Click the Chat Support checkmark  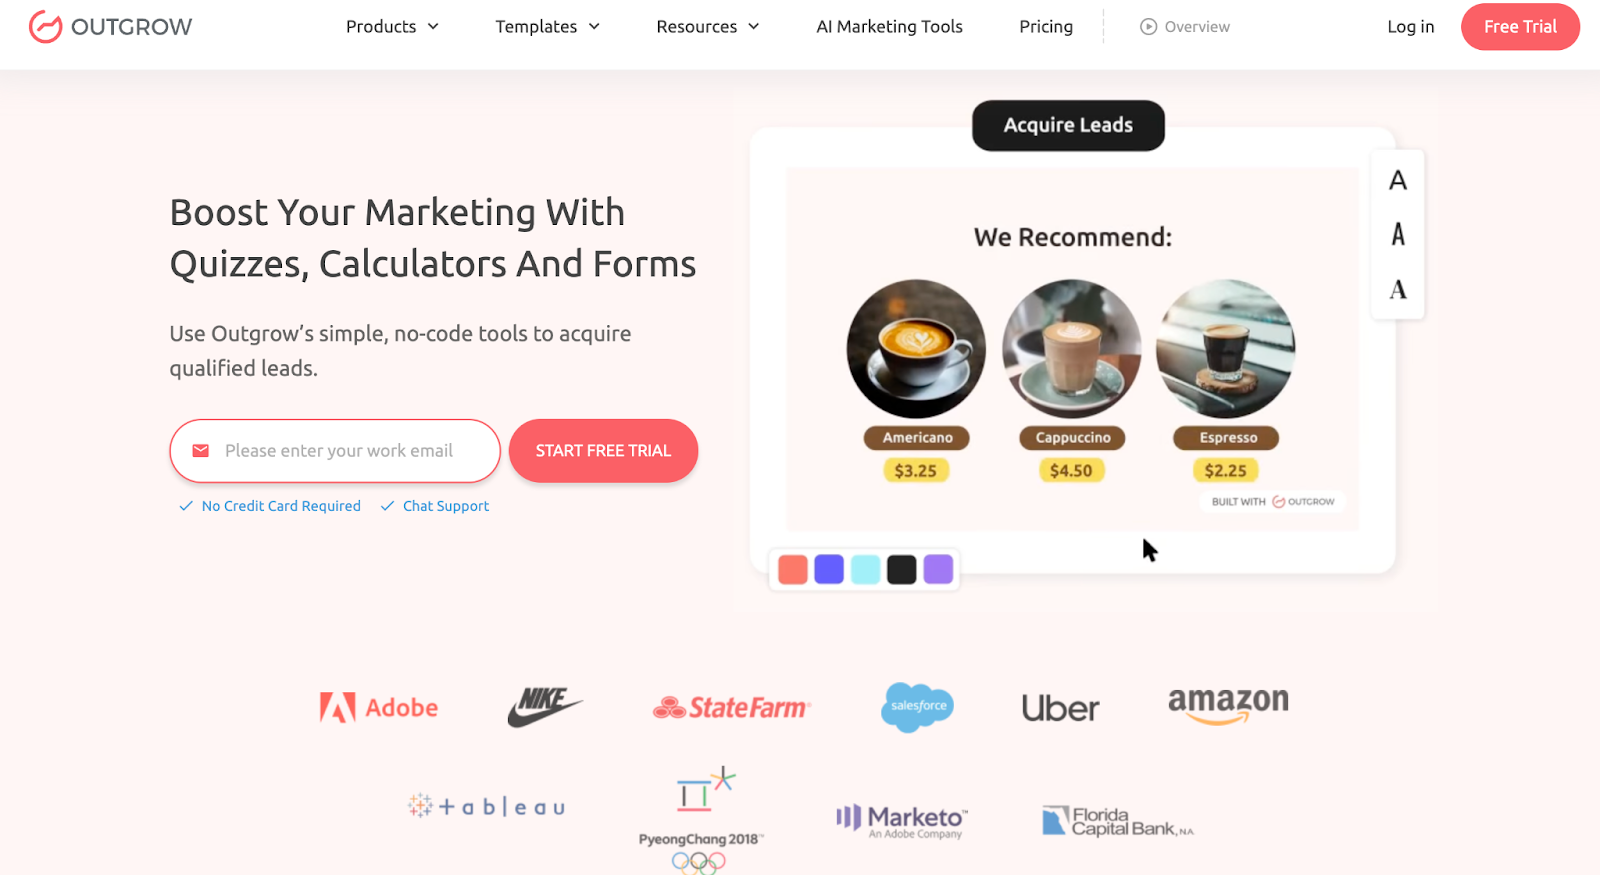387,506
